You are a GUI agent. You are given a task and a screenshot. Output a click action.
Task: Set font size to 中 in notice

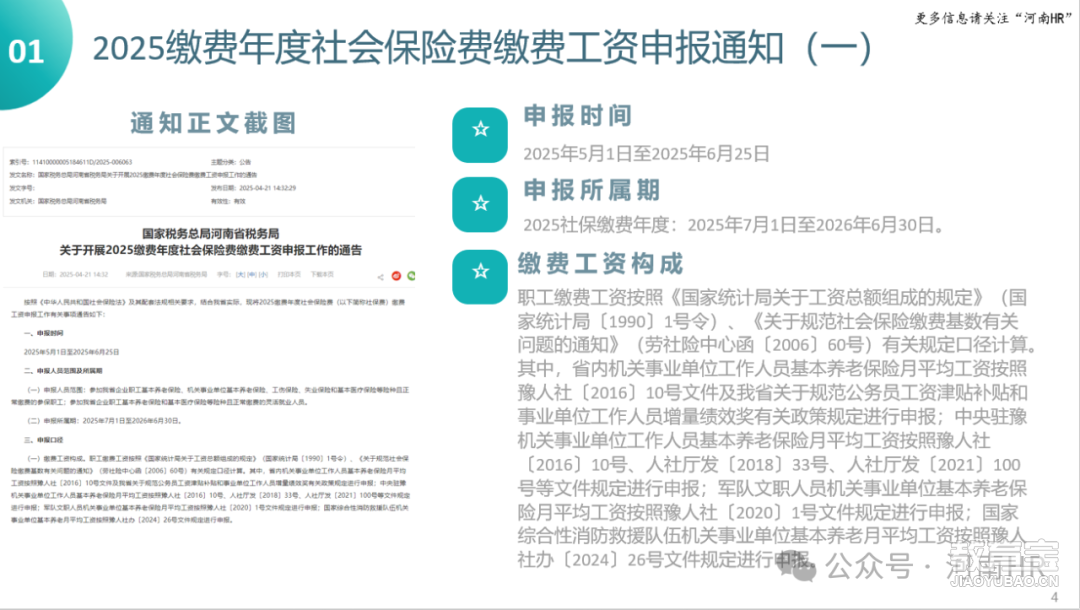tap(252, 275)
